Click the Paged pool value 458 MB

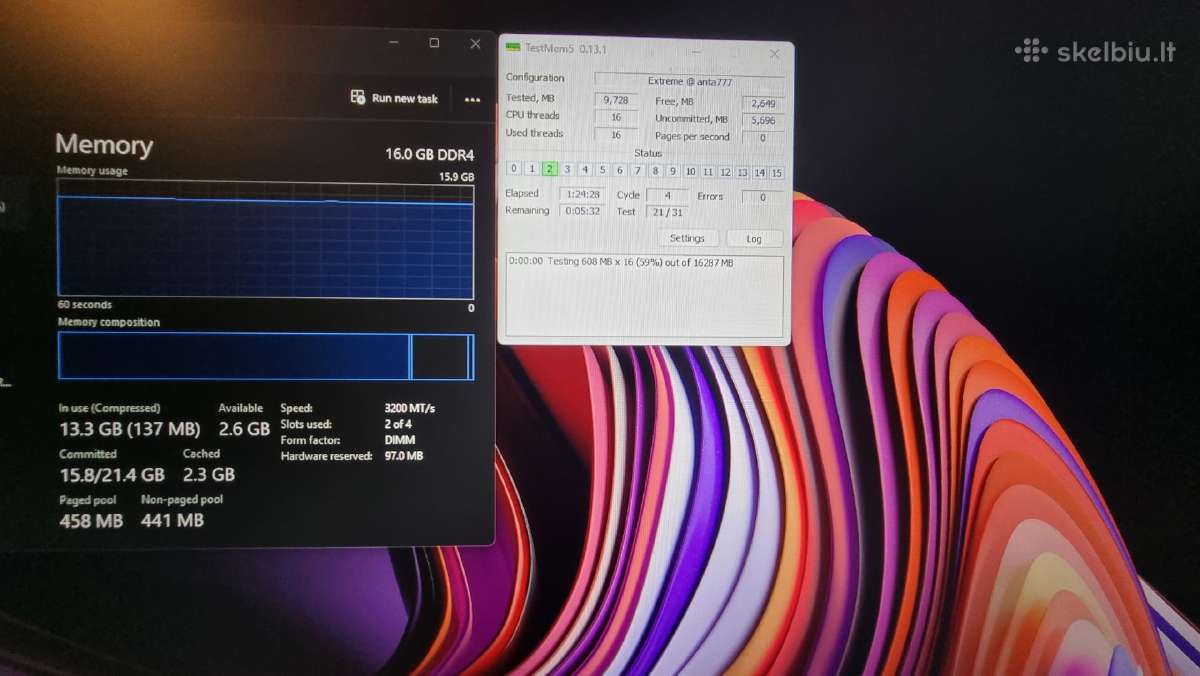91,521
